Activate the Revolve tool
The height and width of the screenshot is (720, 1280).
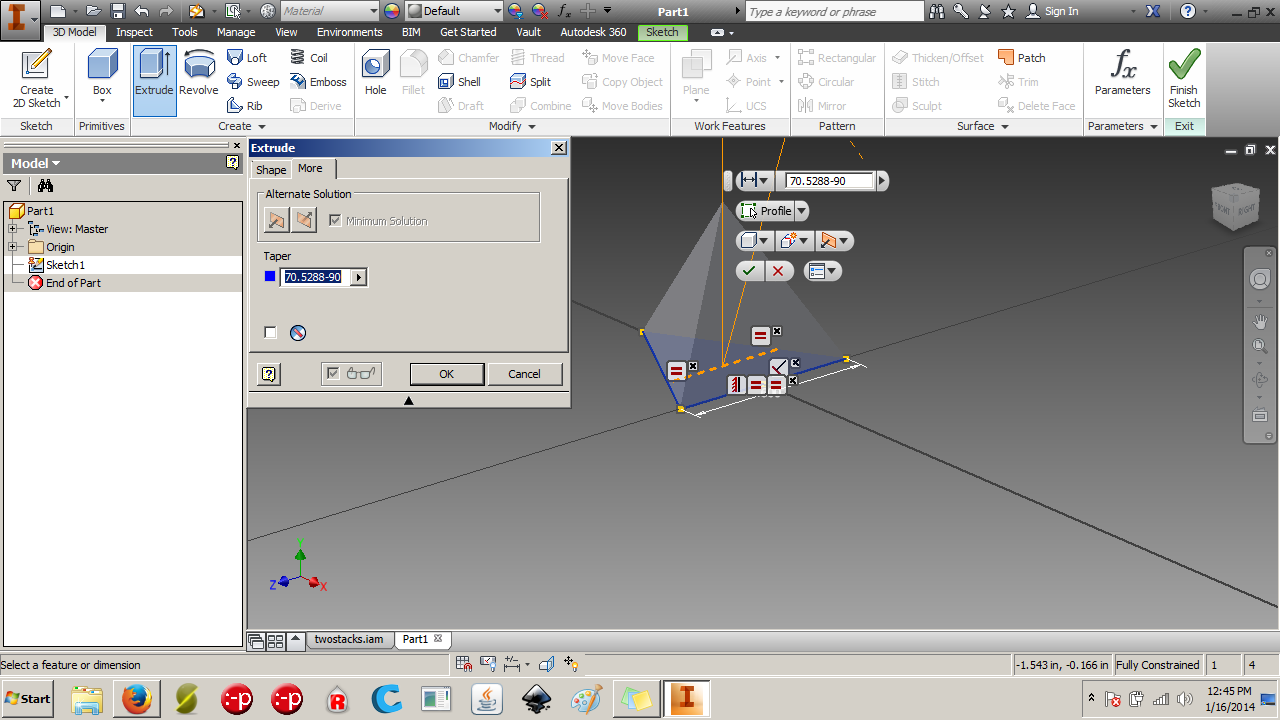point(198,75)
